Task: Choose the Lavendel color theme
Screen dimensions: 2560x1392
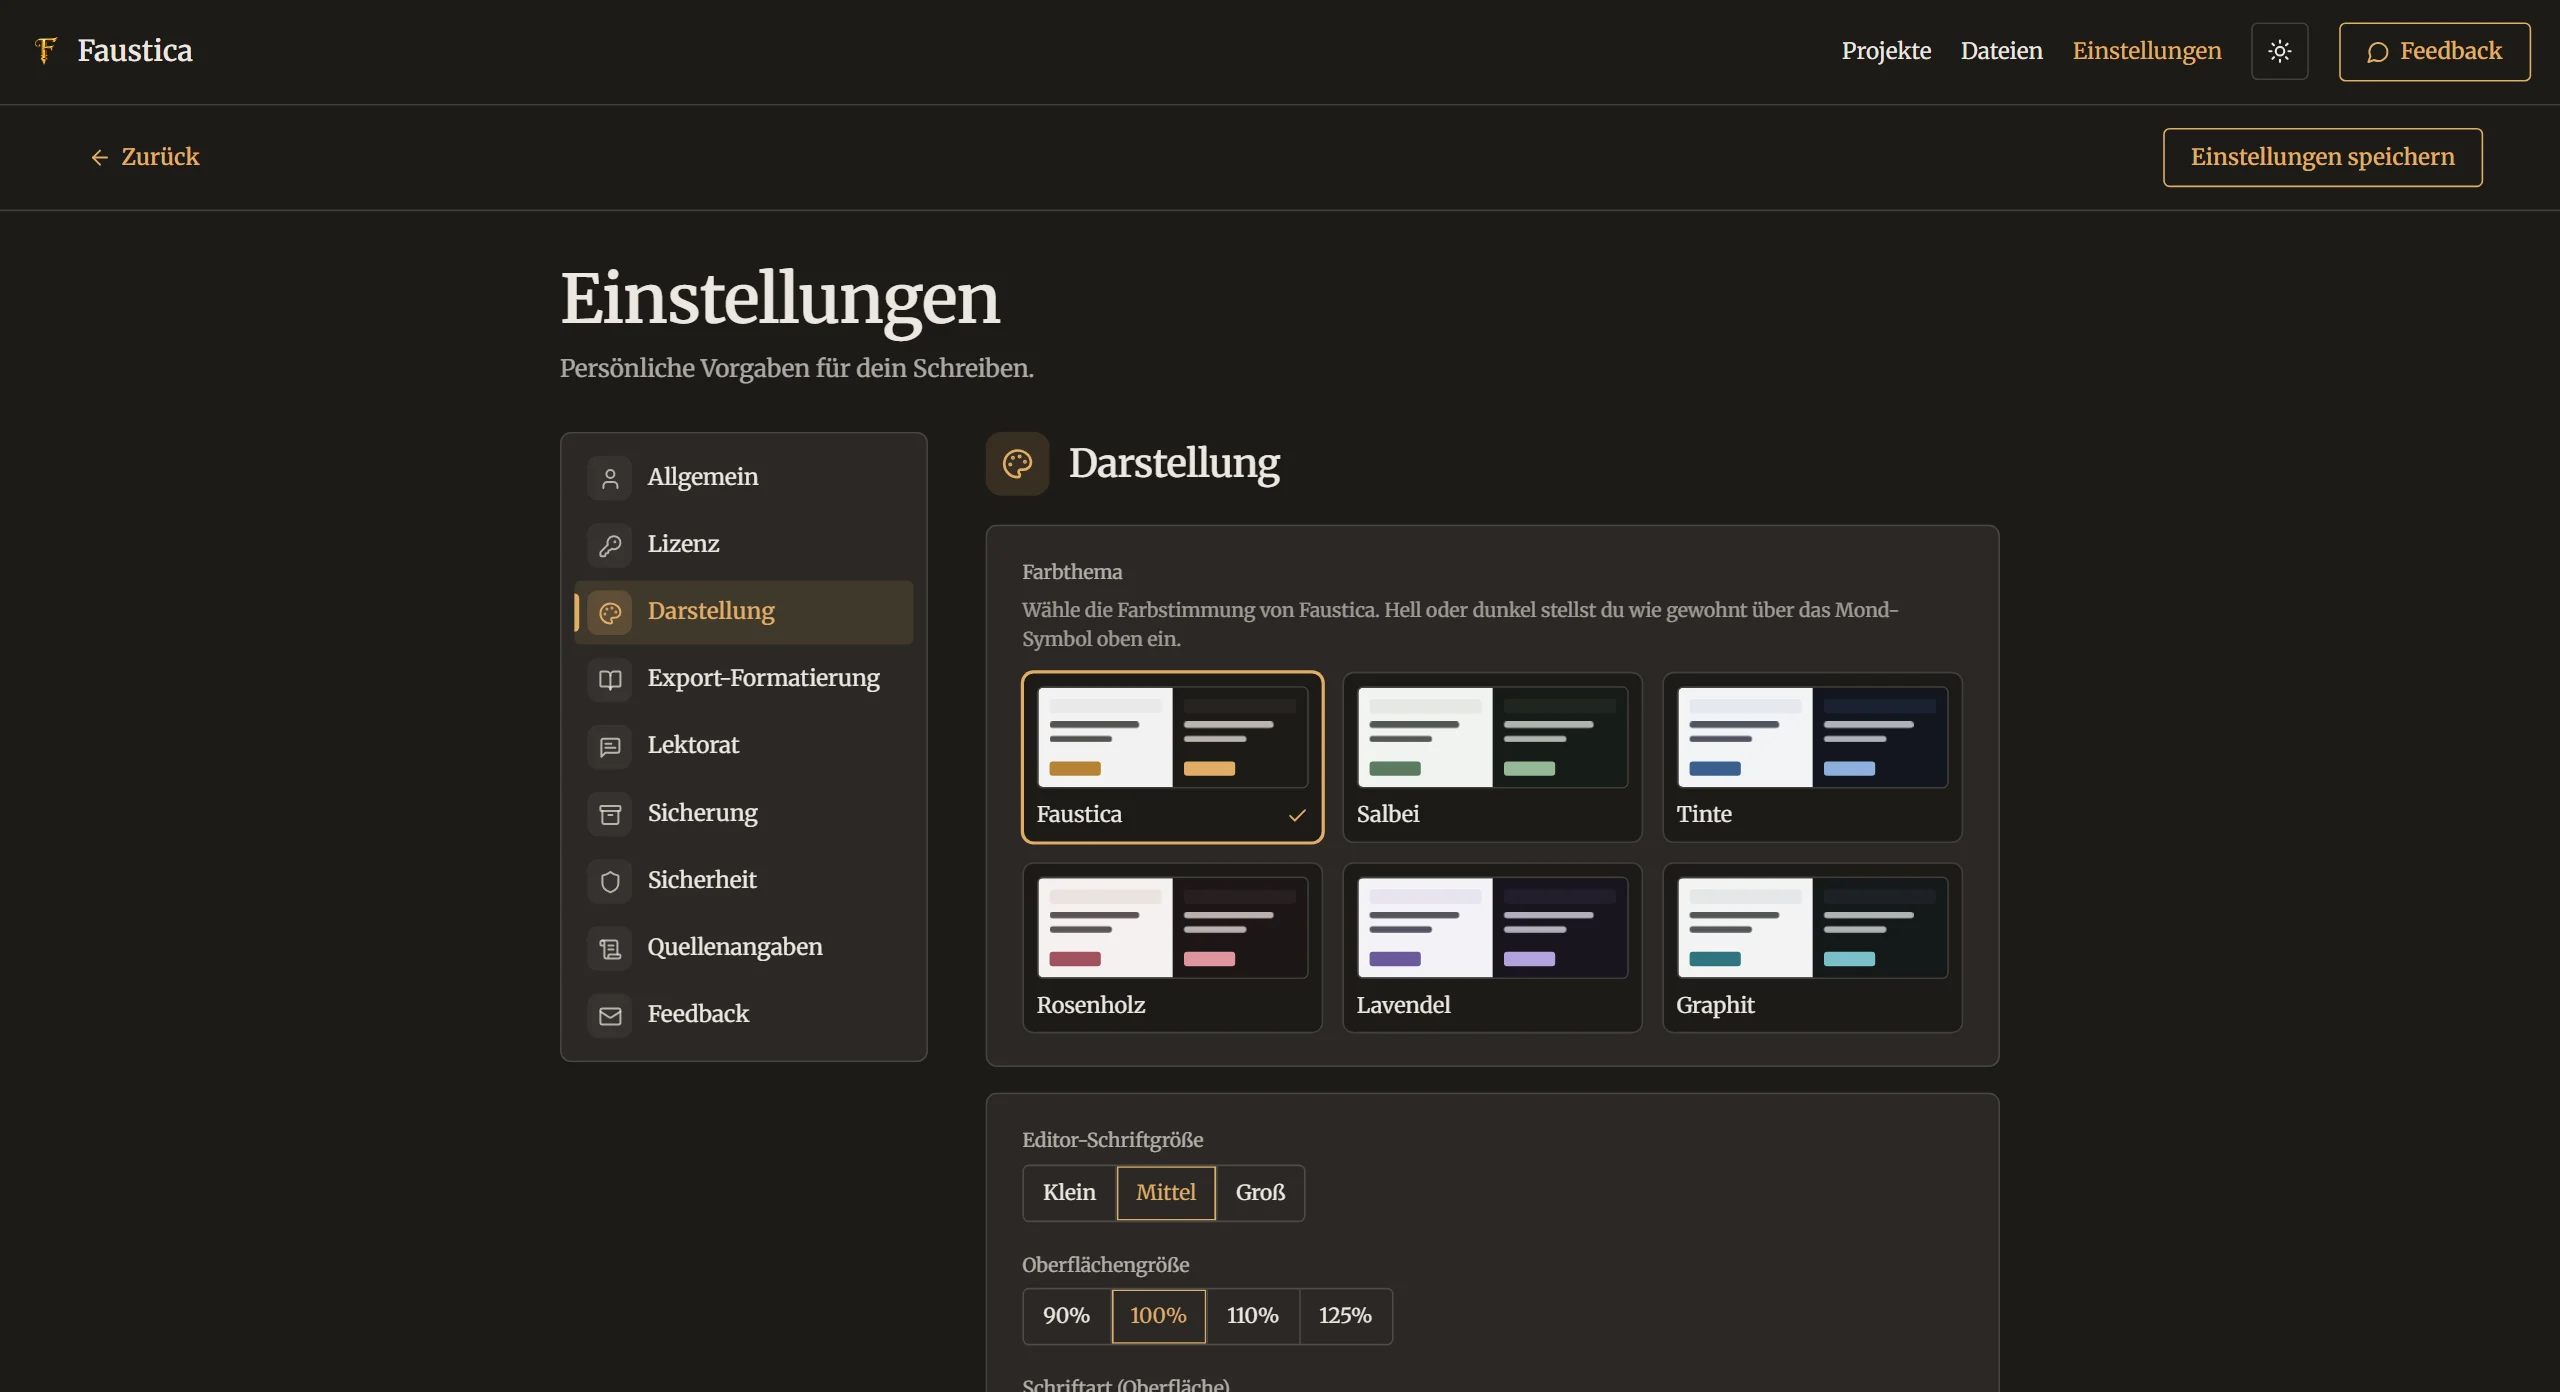Action: (1491, 948)
